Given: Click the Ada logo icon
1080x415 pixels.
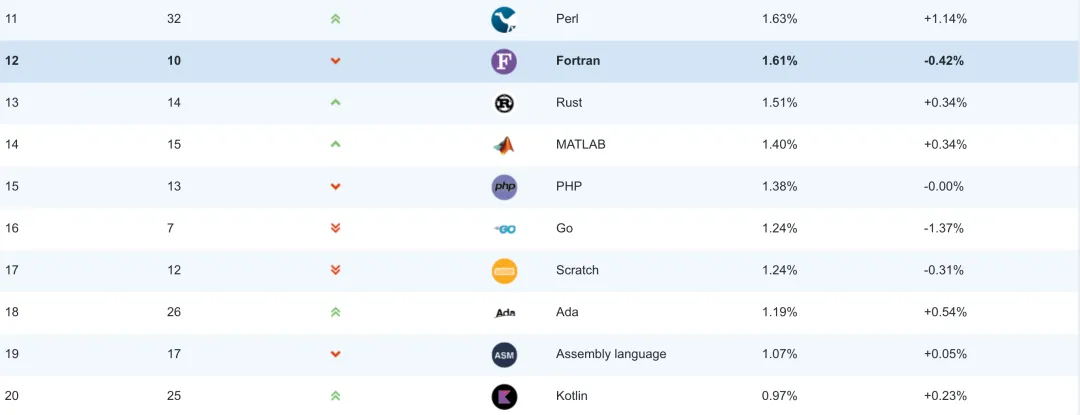Looking at the screenshot, I should coord(504,313).
